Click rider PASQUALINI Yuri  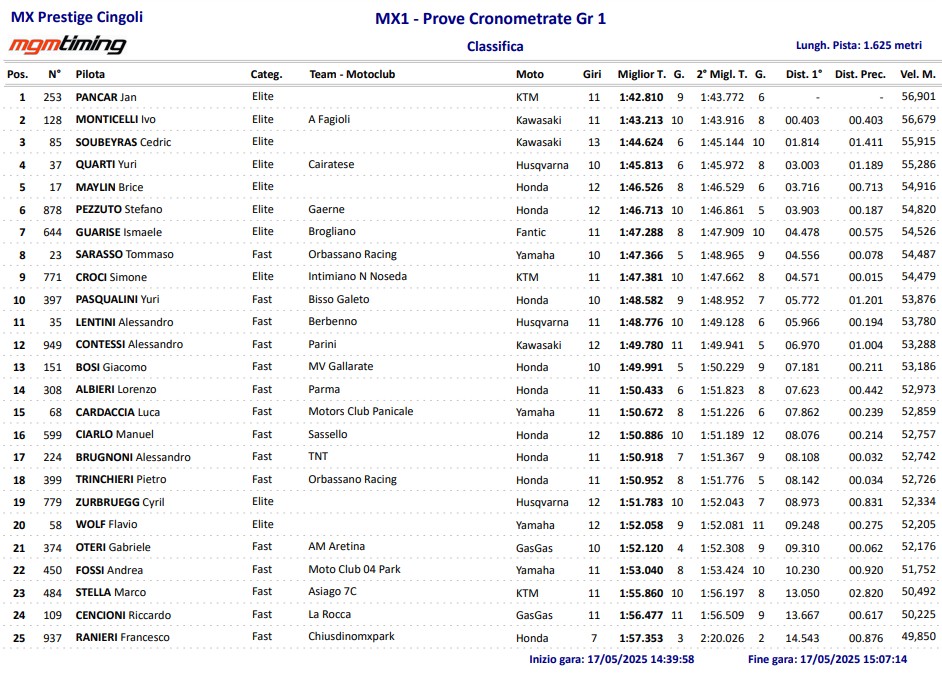[x=117, y=300]
